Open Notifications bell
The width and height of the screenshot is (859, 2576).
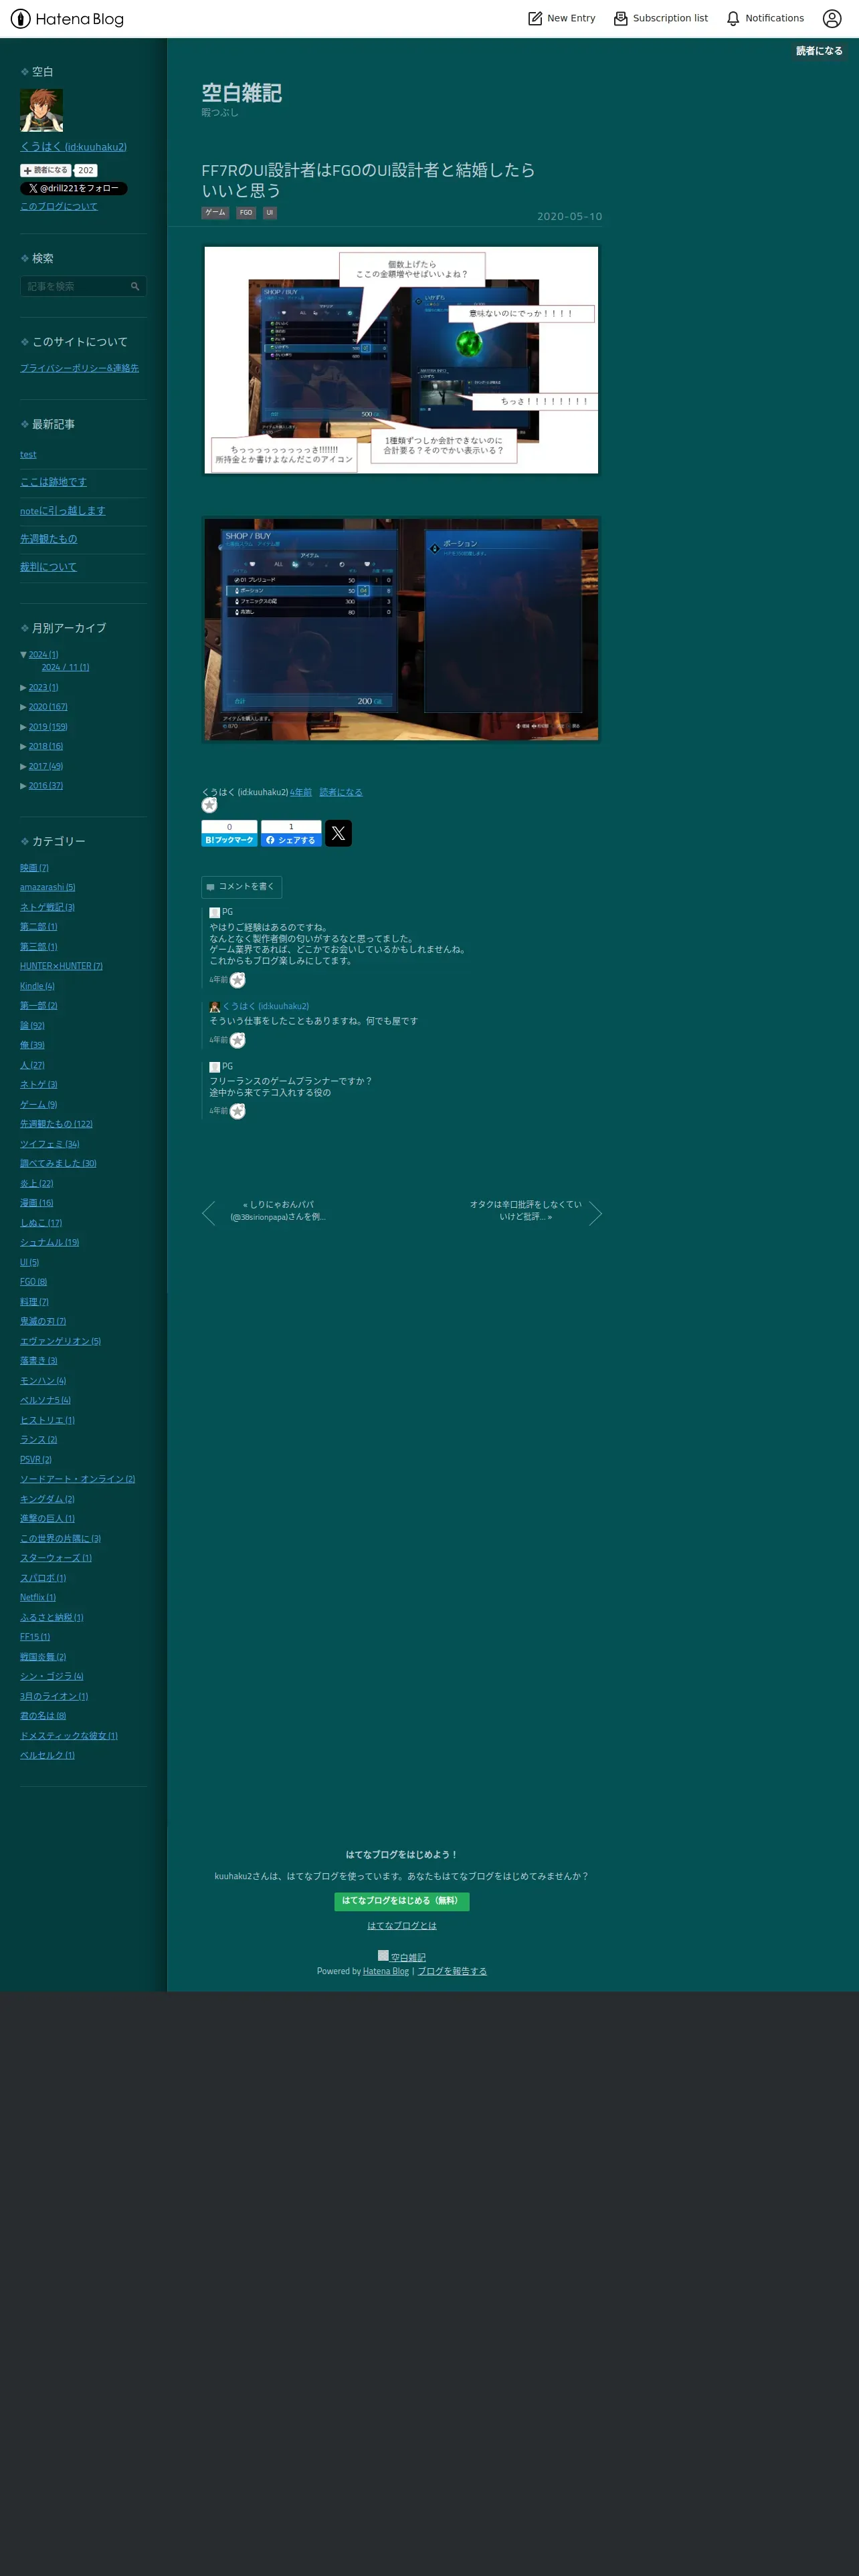pyautogui.click(x=765, y=18)
